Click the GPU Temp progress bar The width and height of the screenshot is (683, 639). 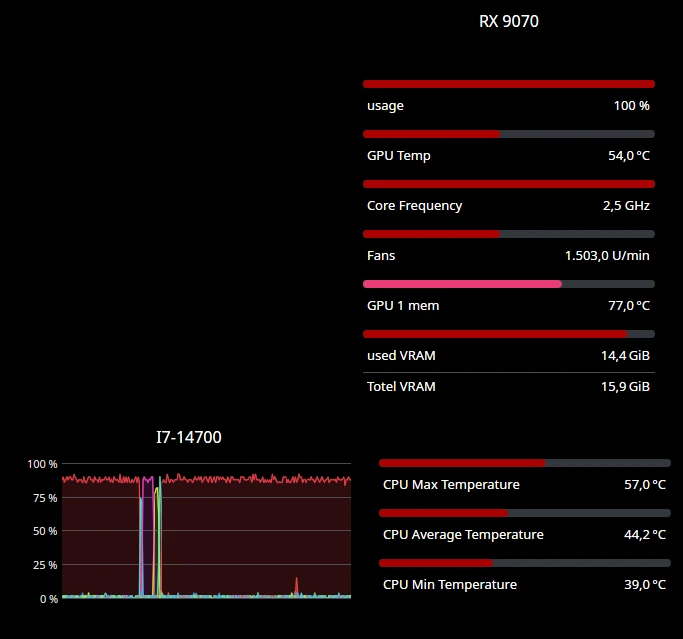[509, 134]
